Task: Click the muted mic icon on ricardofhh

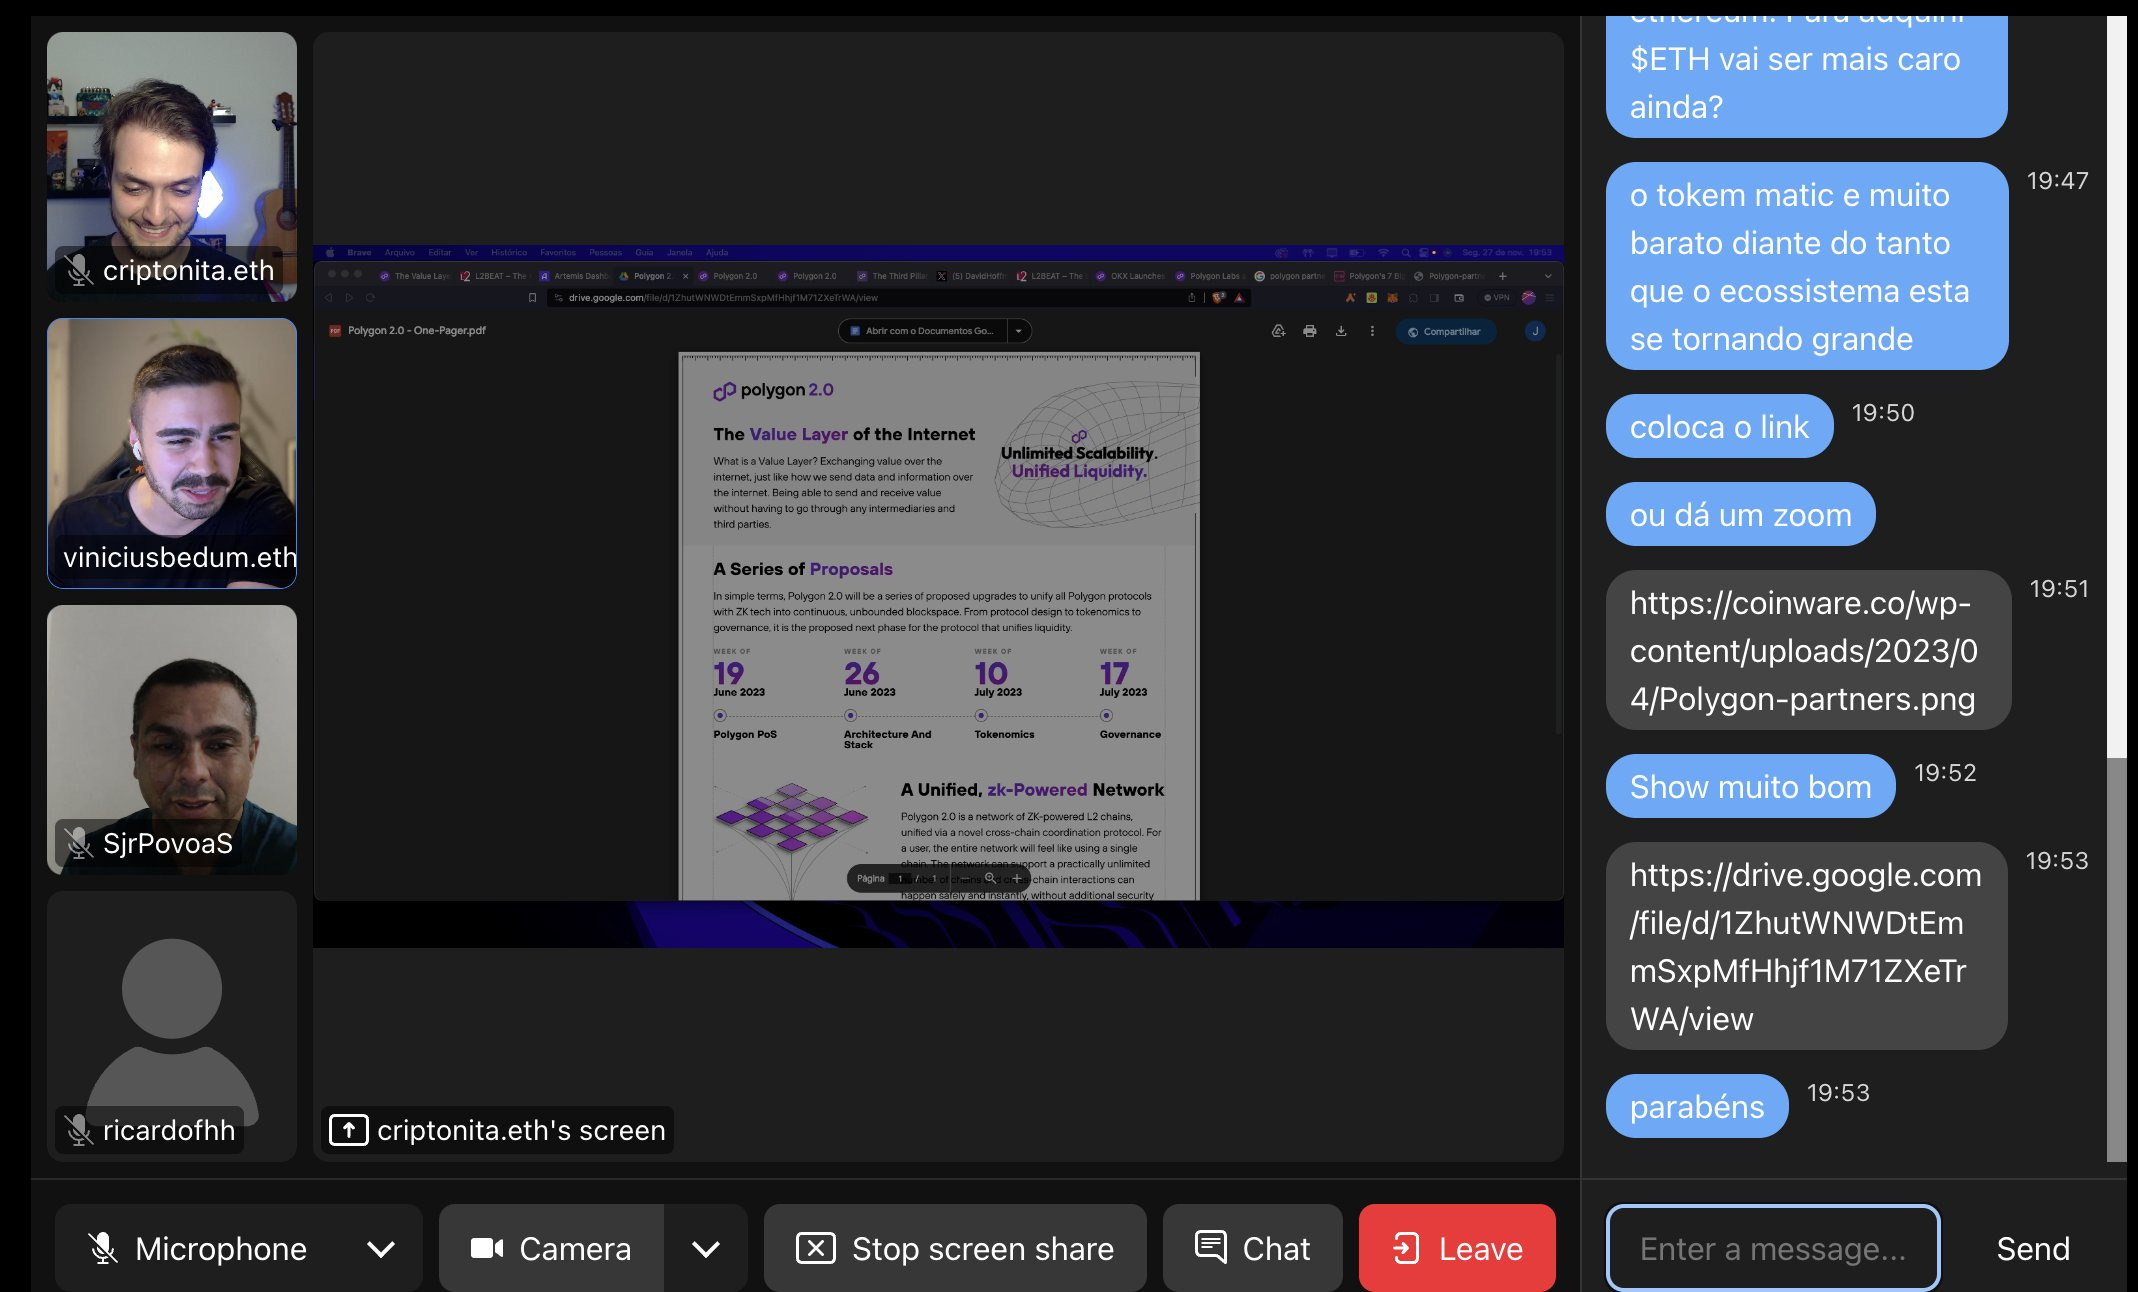Action: pyautogui.click(x=78, y=1130)
